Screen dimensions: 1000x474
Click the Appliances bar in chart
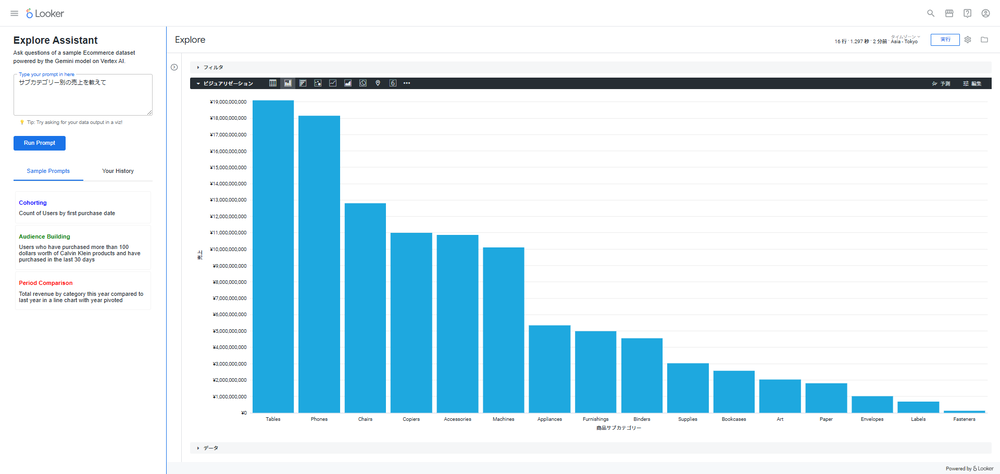[550, 369]
